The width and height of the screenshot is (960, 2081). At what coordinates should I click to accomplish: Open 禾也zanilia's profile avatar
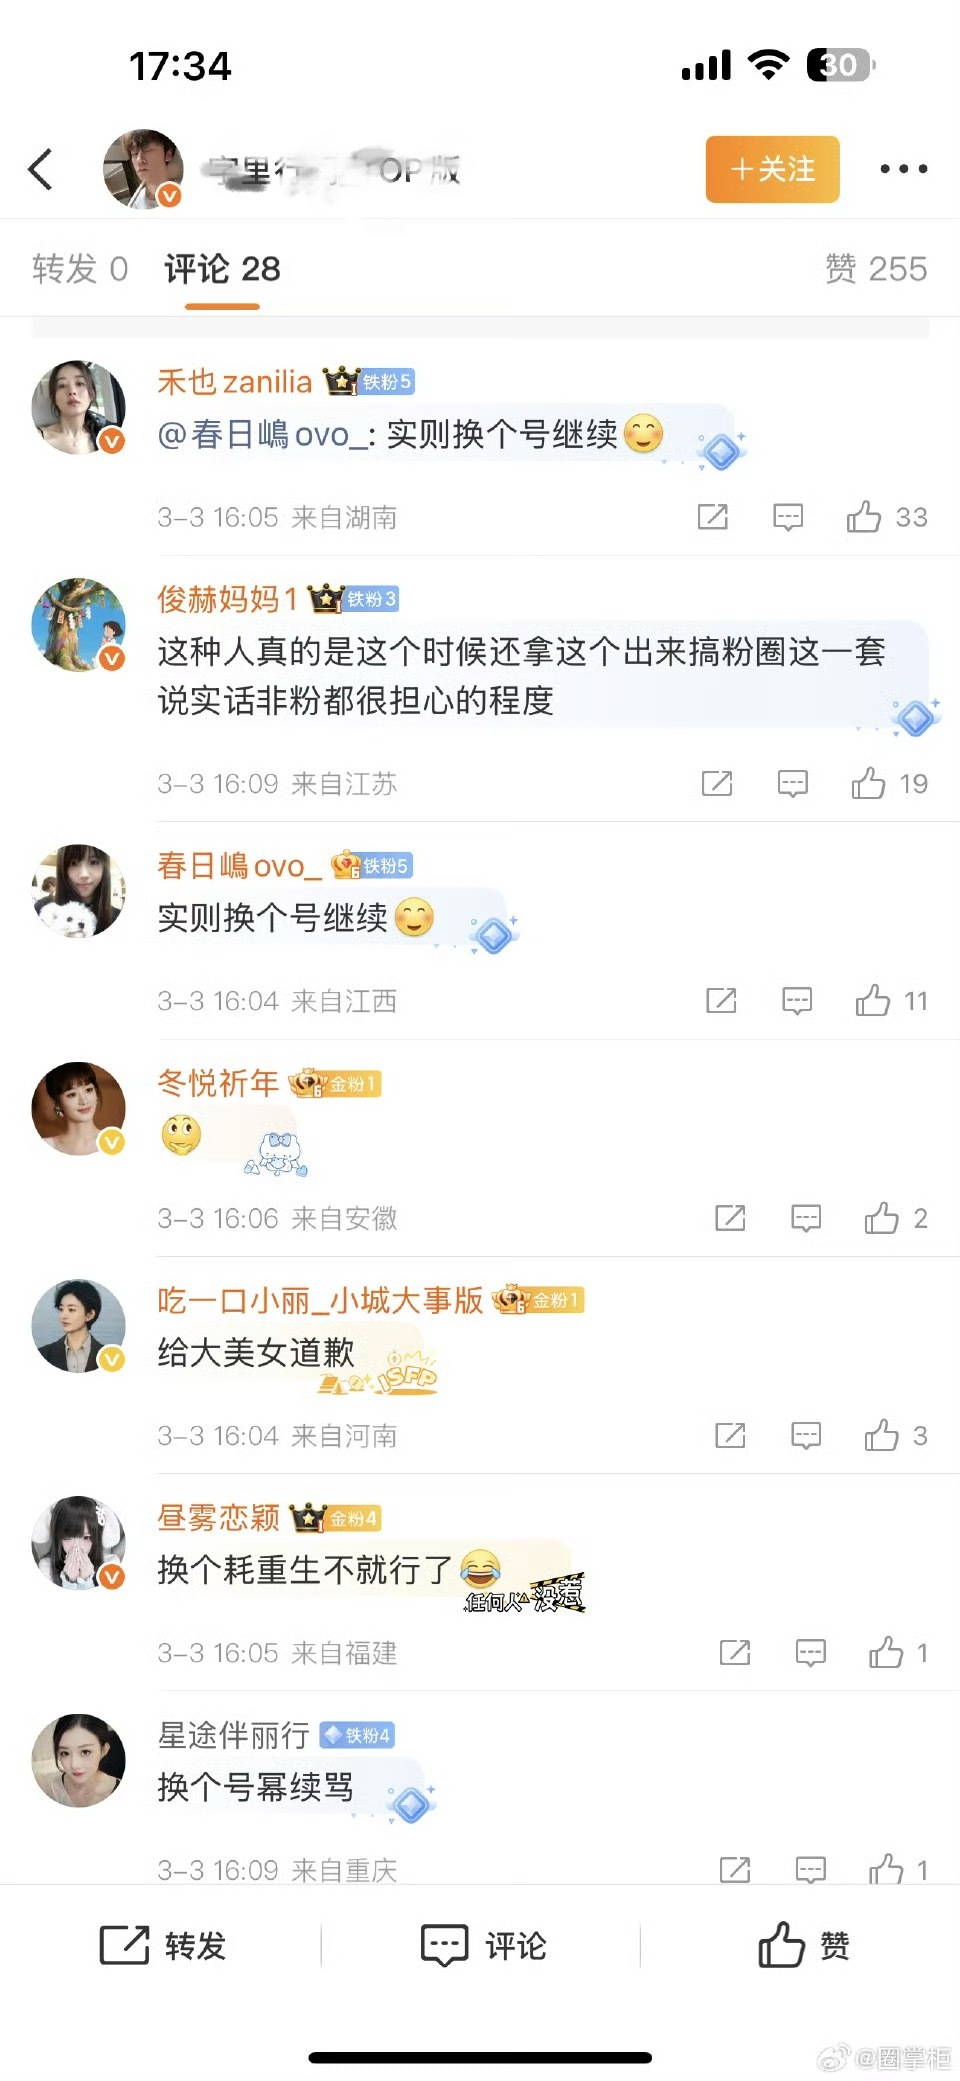point(79,408)
